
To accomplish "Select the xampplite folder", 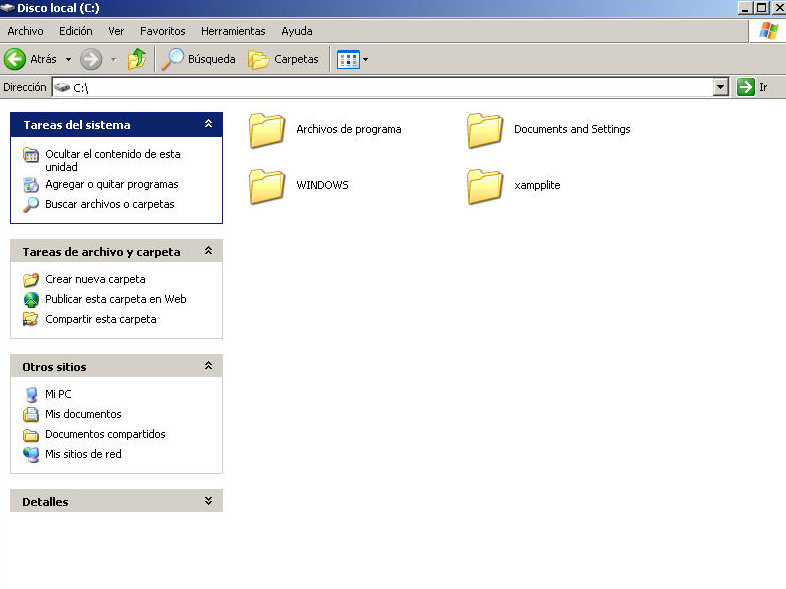I will click(x=485, y=186).
